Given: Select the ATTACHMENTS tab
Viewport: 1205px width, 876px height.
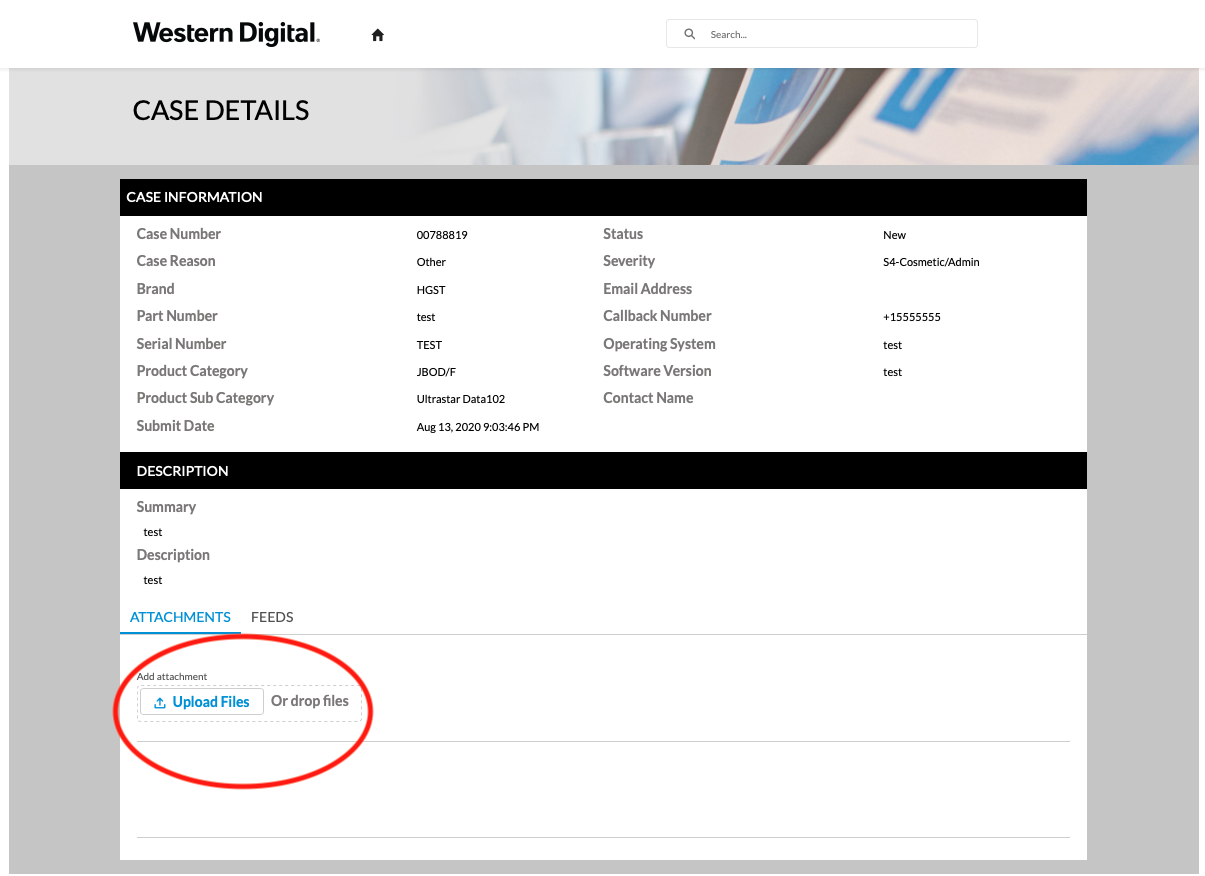Looking at the screenshot, I should point(180,617).
